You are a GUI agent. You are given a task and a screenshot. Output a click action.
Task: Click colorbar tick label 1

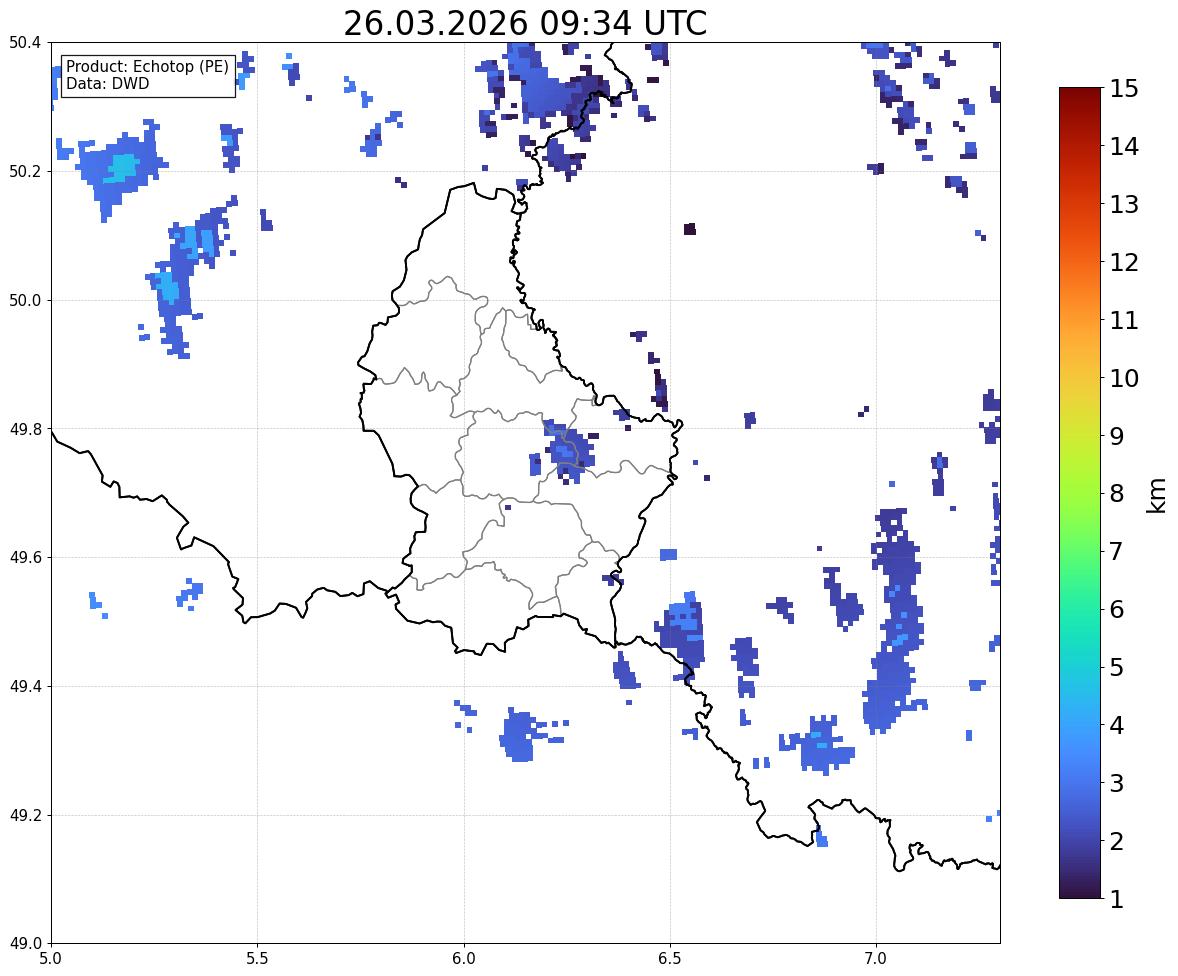1117,899
